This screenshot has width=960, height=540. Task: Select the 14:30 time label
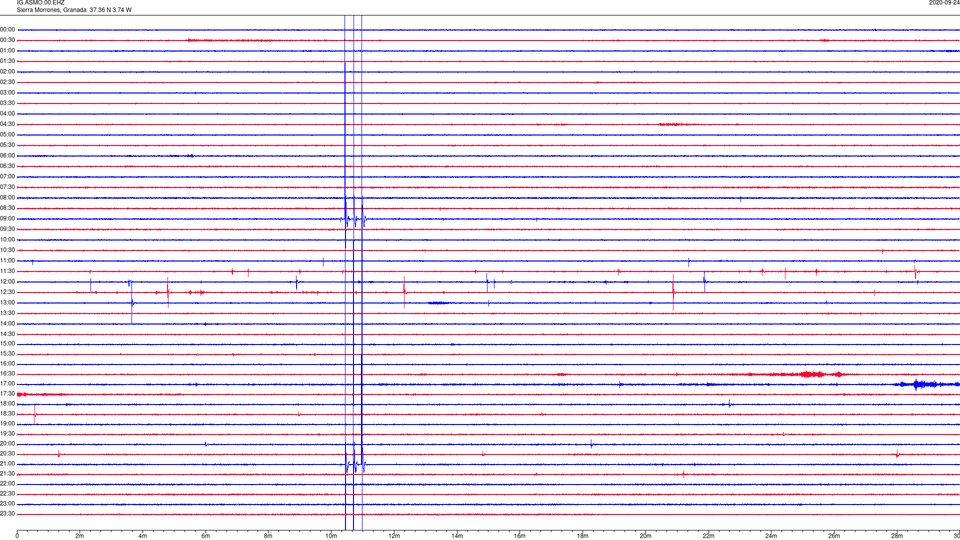(x=7, y=334)
